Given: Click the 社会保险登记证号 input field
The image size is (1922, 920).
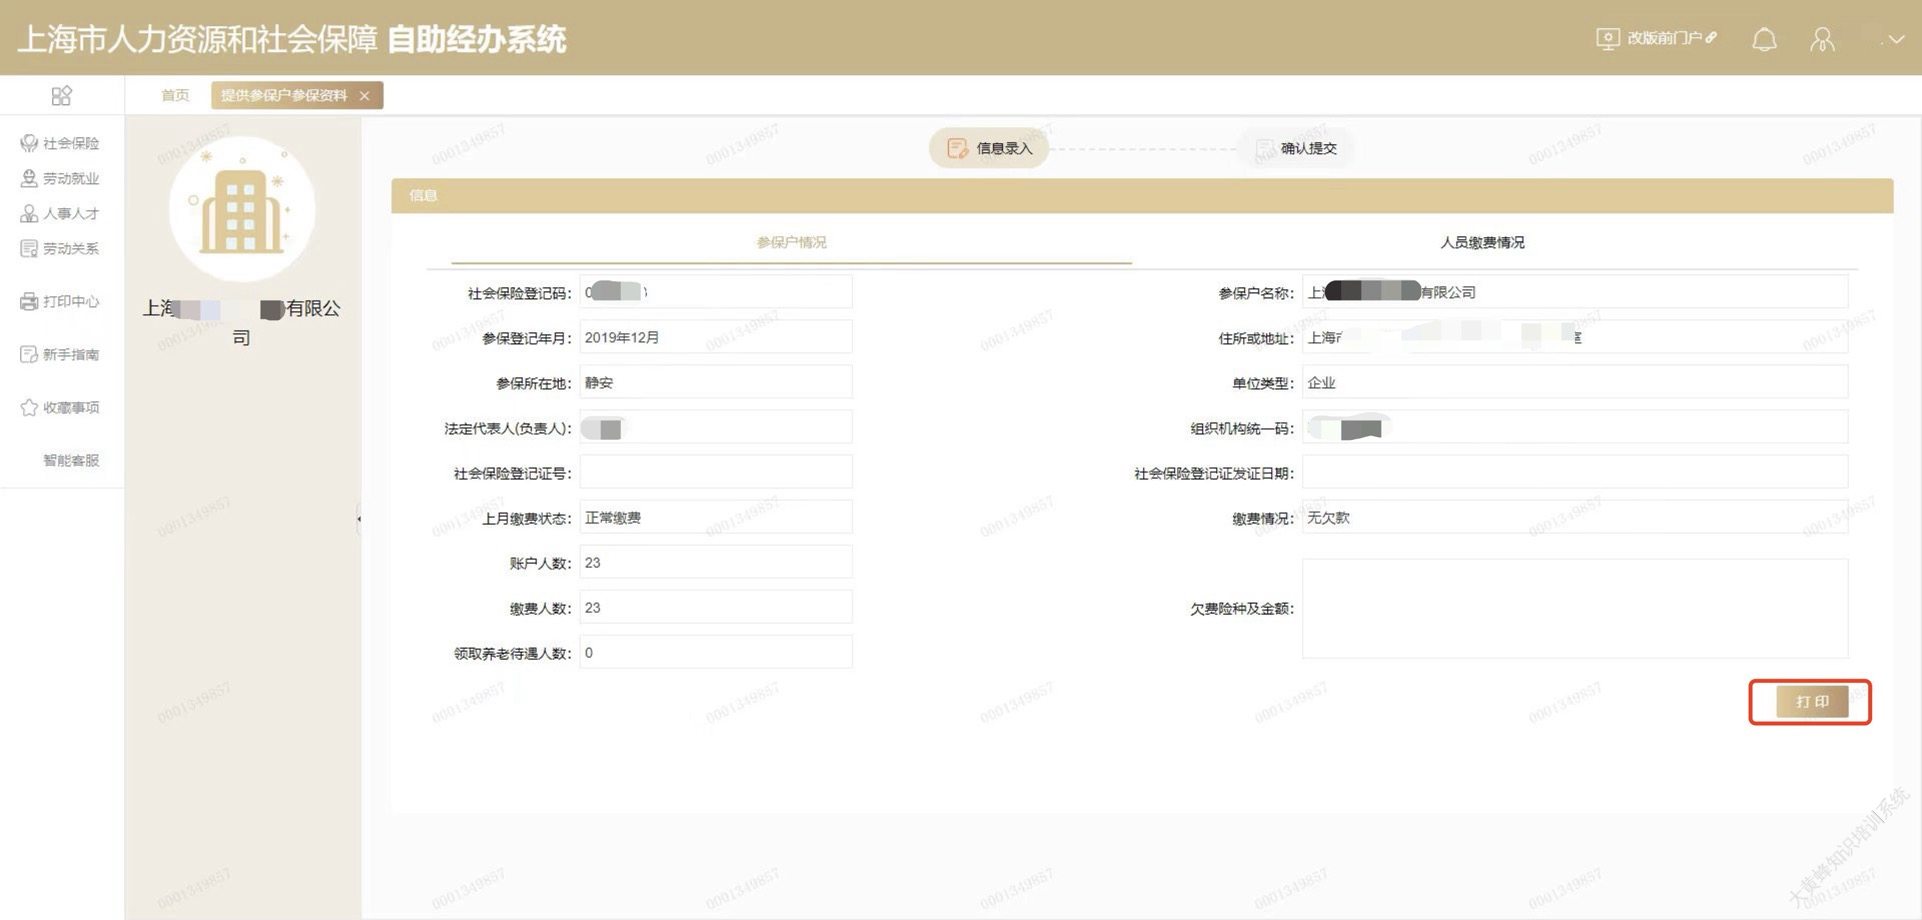Looking at the screenshot, I should (715, 473).
